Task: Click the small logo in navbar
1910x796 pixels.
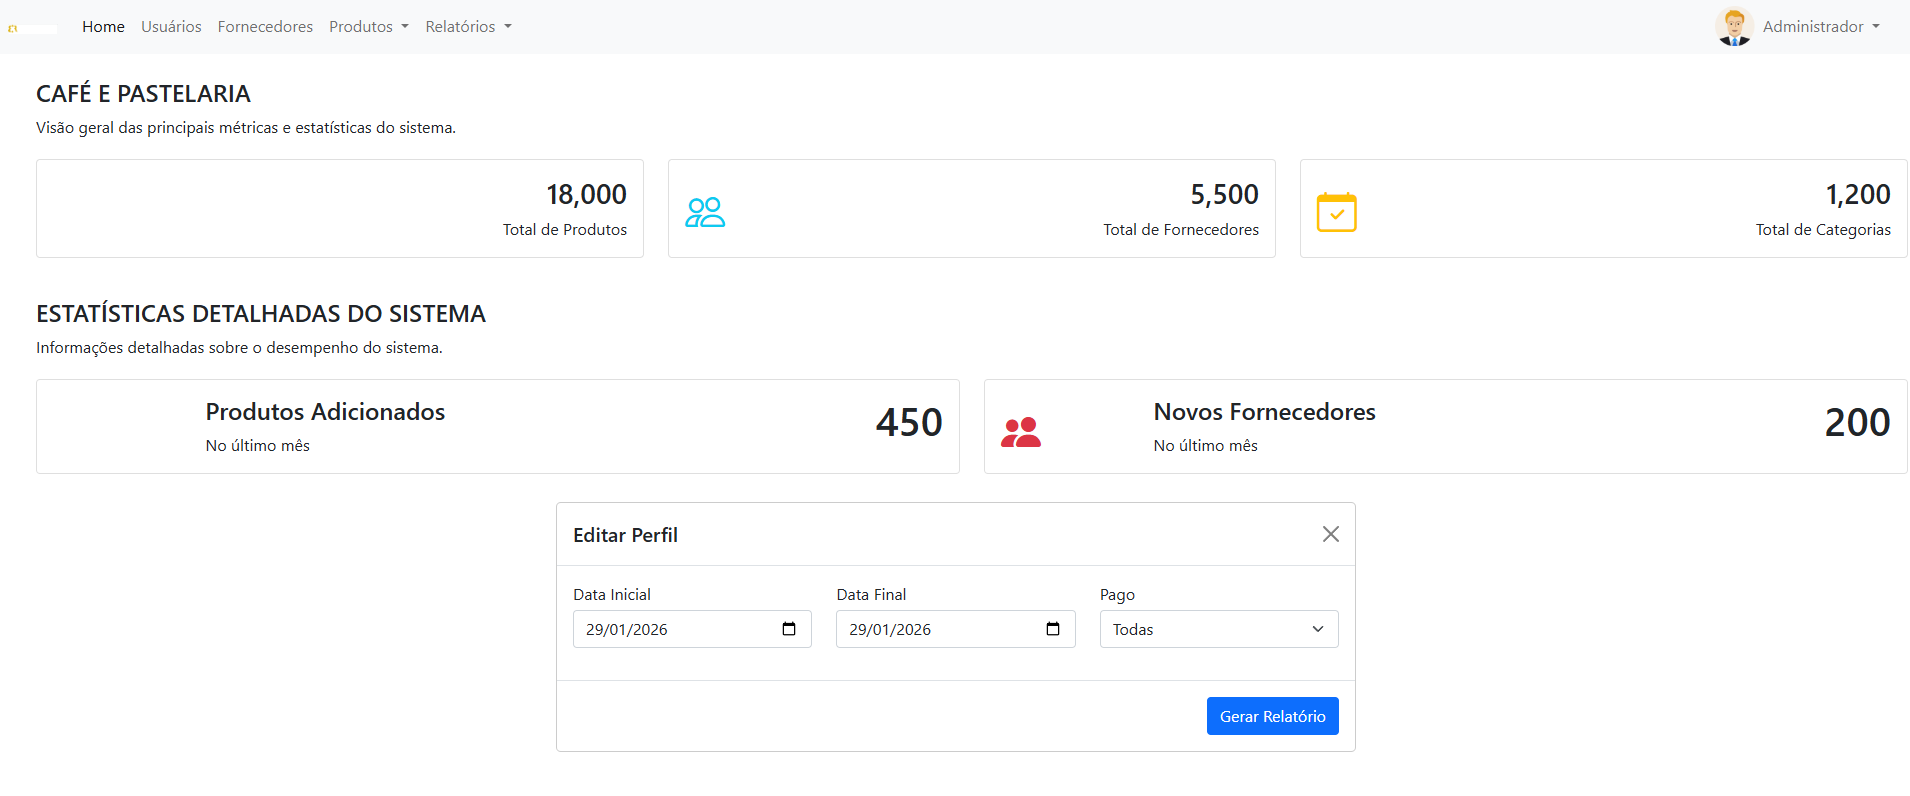Action: [32, 29]
